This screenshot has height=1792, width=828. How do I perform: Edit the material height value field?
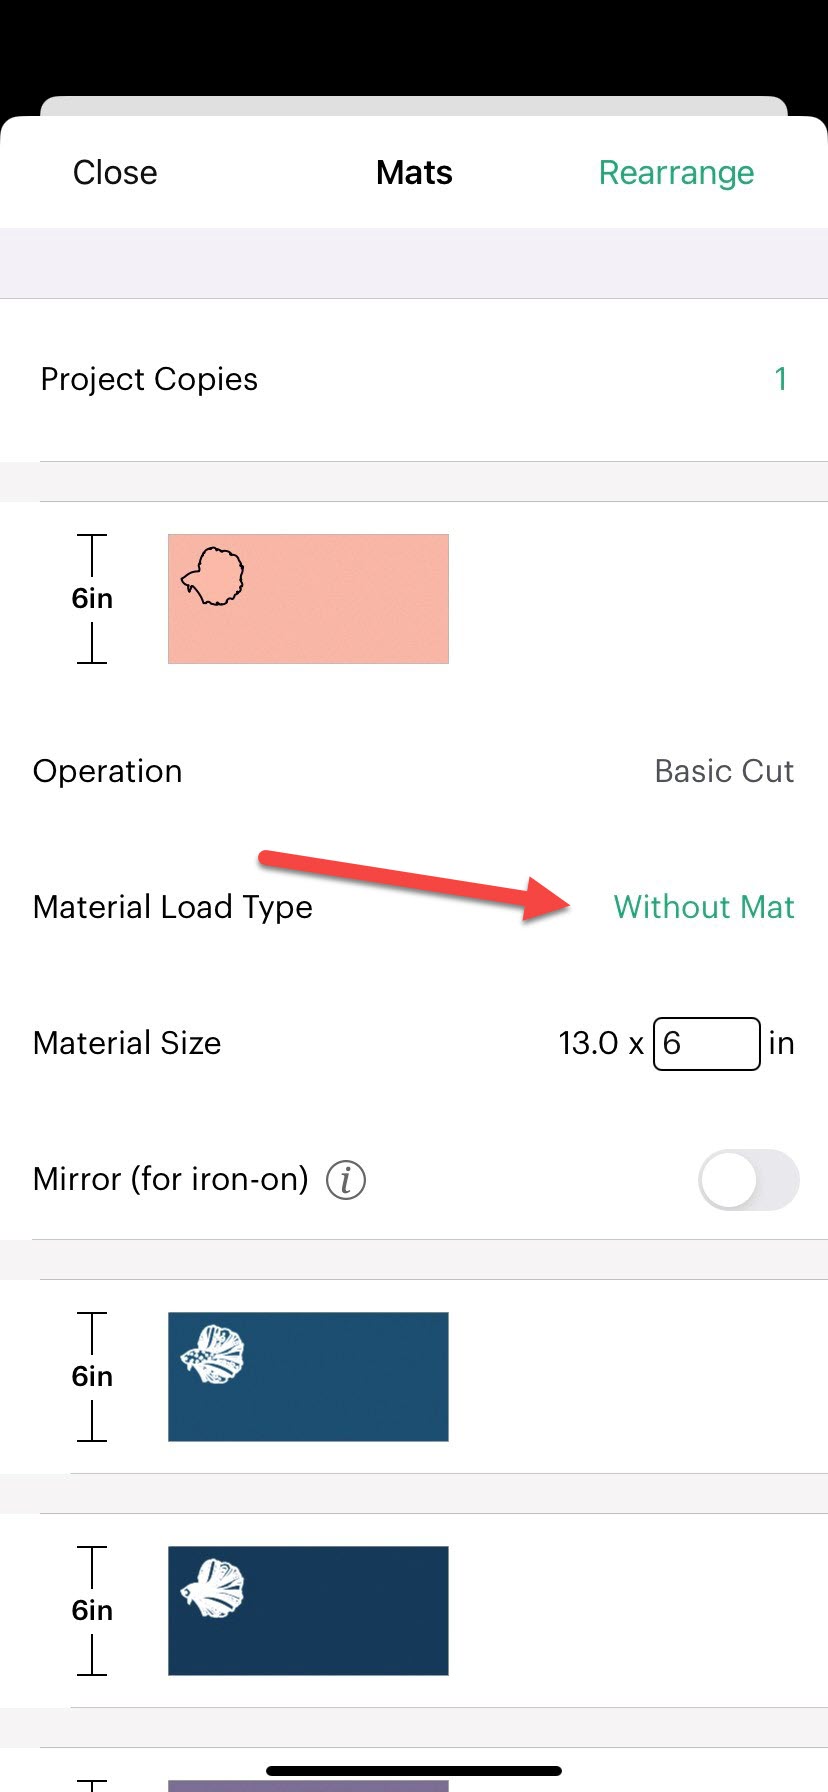tap(707, 1043)
